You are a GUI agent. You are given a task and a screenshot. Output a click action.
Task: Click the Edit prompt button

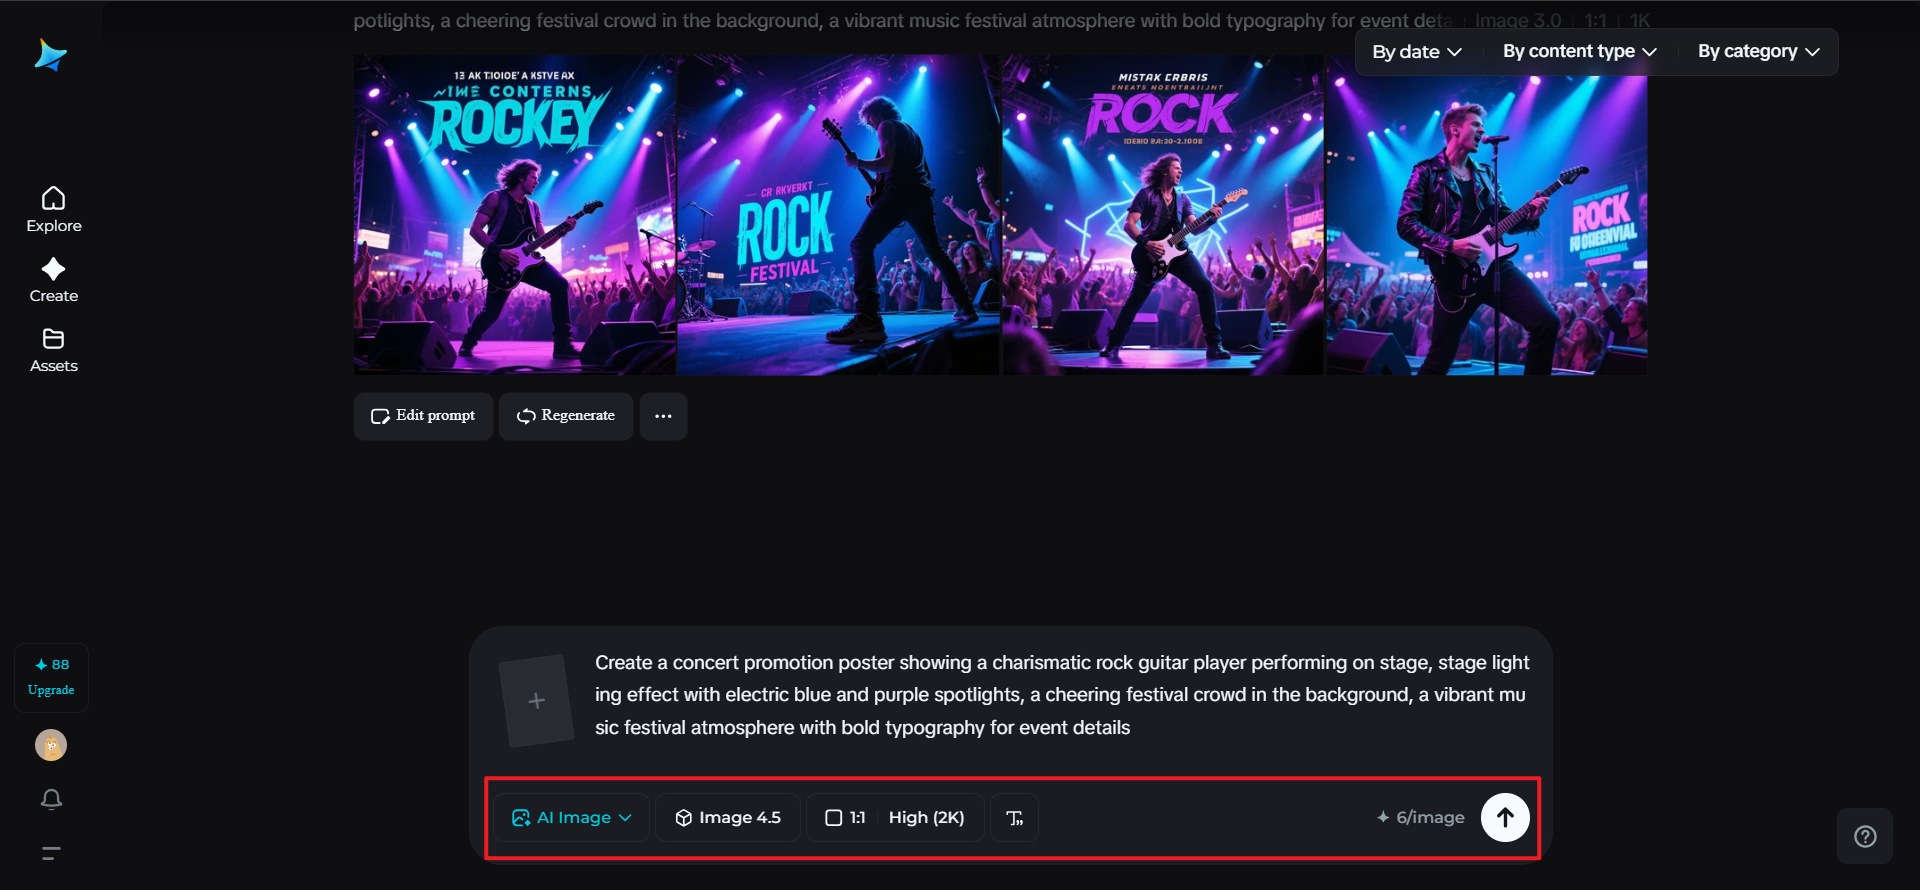click(x=423, y=416)
